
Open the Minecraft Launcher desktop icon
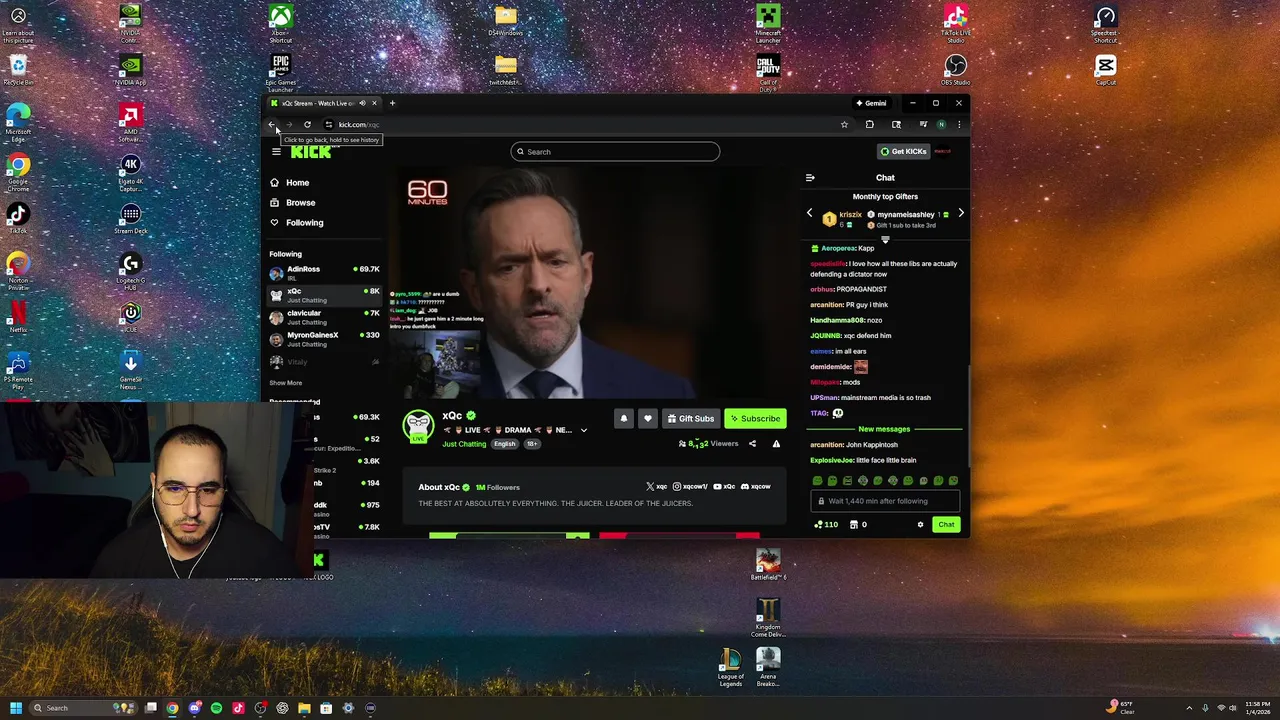click(768, 24)
